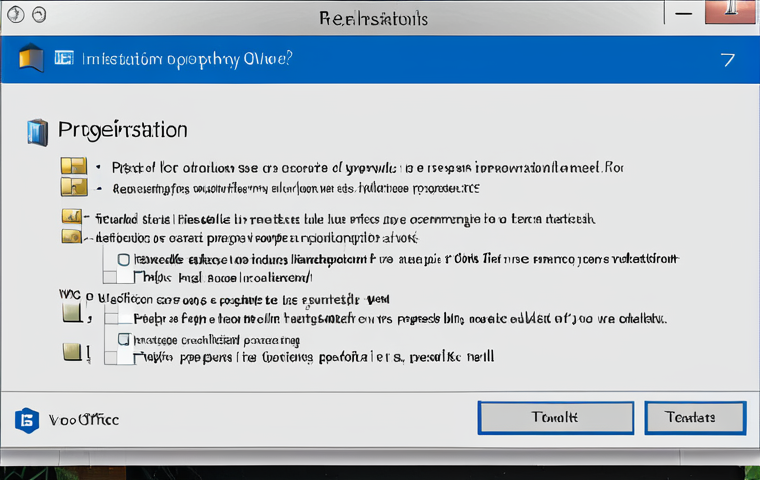Click the second round button in title bar
Image resolution: width=760 pixels, height=480 pixels.
click(x=39, y=15)
